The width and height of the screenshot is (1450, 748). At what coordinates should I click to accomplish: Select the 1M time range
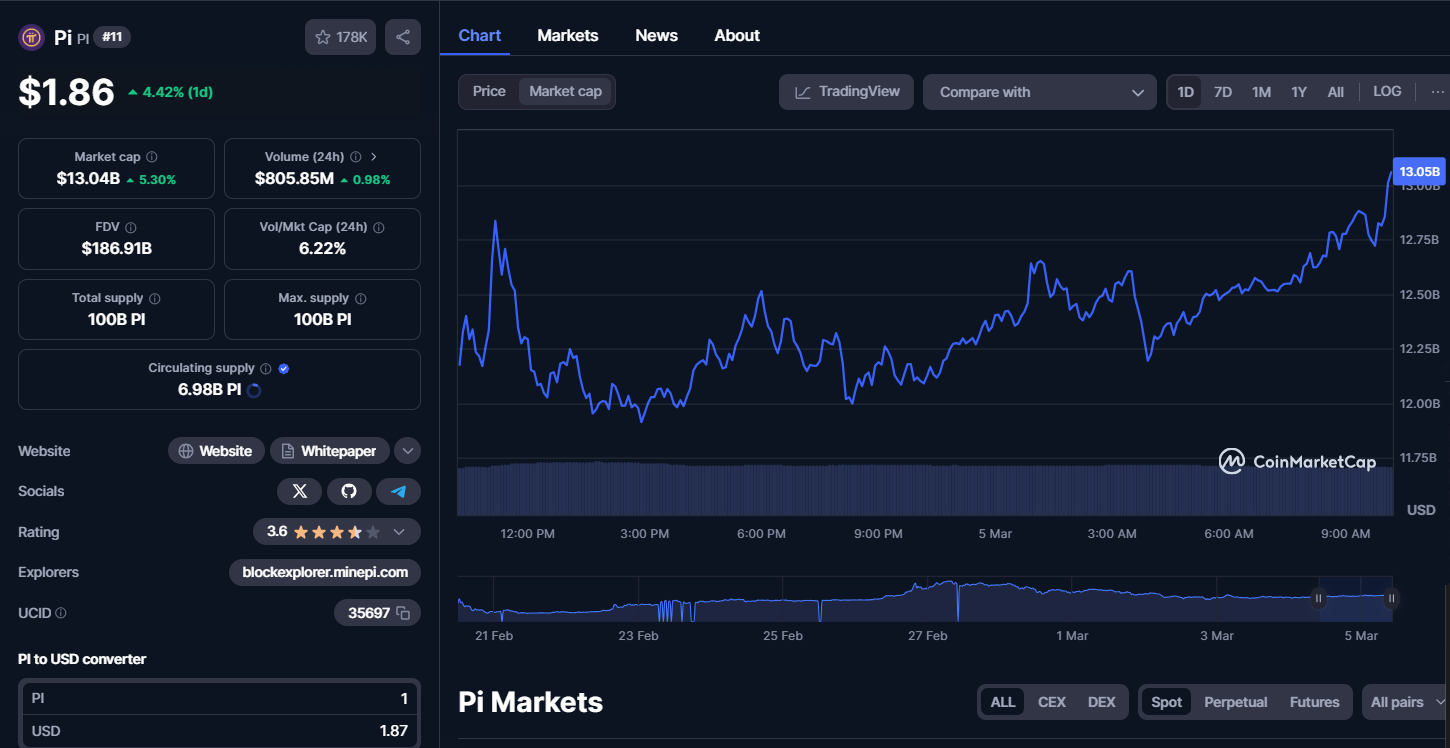pos(1261,92)
